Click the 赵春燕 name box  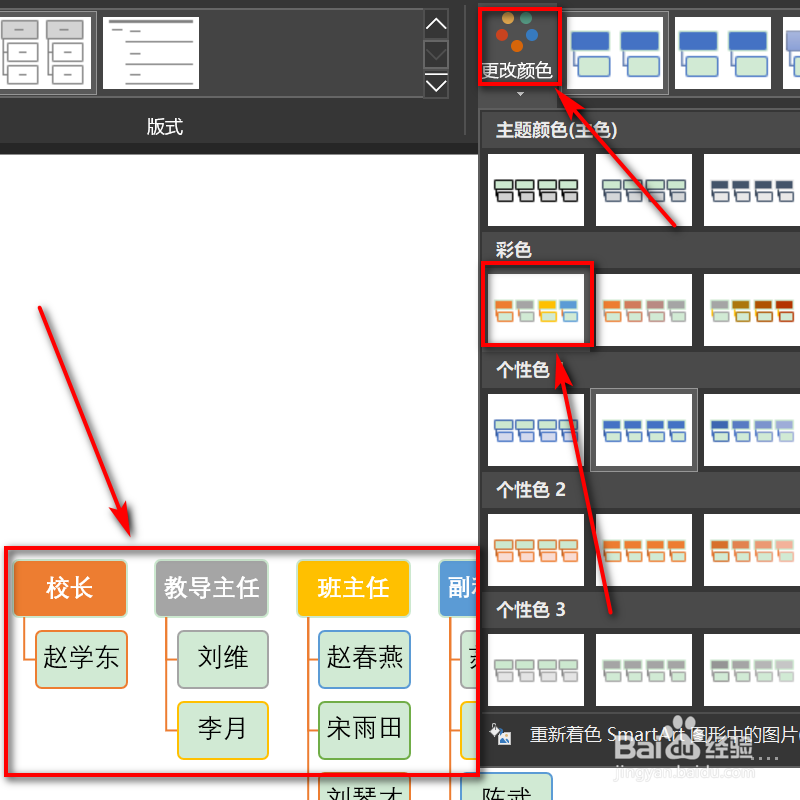(364, 659)
